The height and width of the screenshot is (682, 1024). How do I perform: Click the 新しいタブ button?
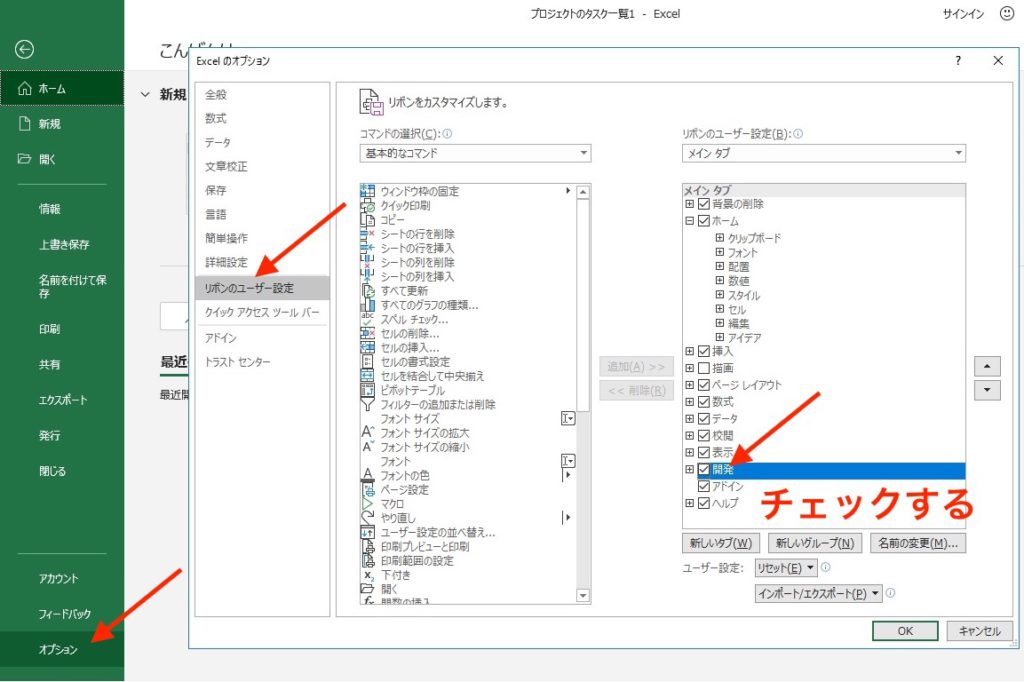click(x=721, y=543)
